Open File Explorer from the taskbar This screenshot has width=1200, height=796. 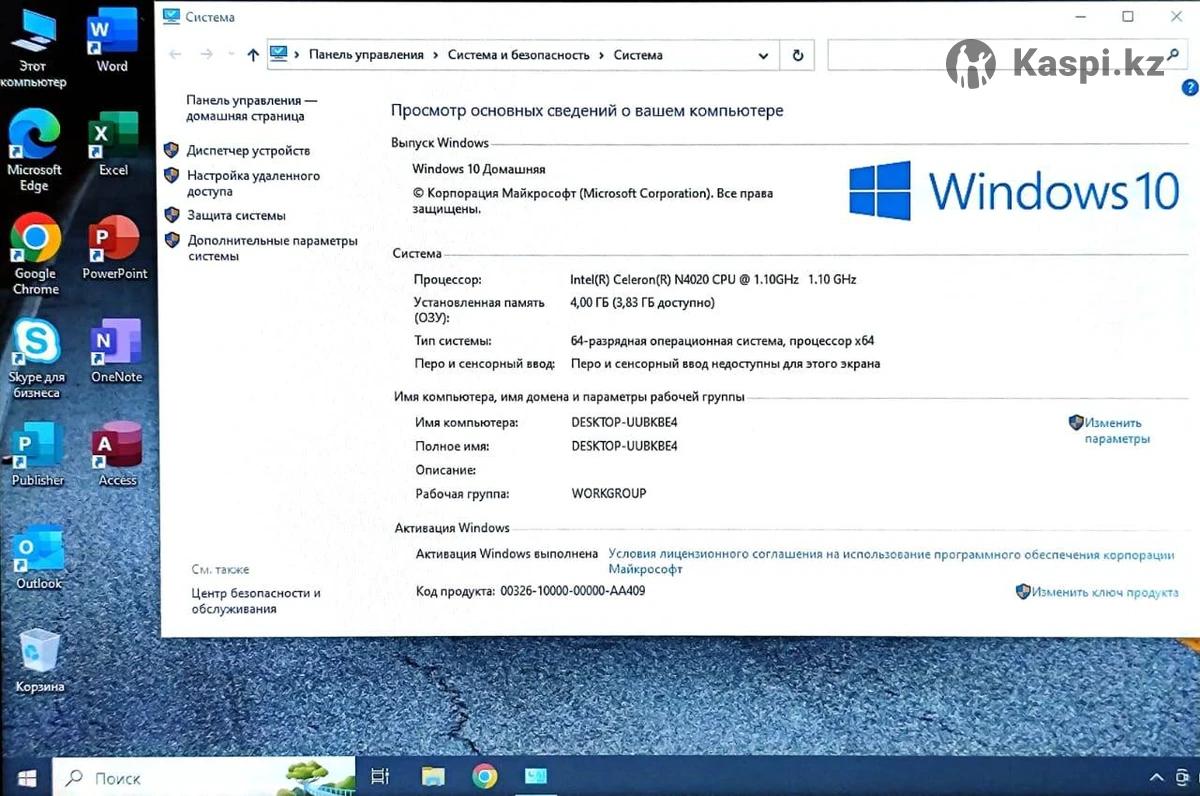pos(432,776)
